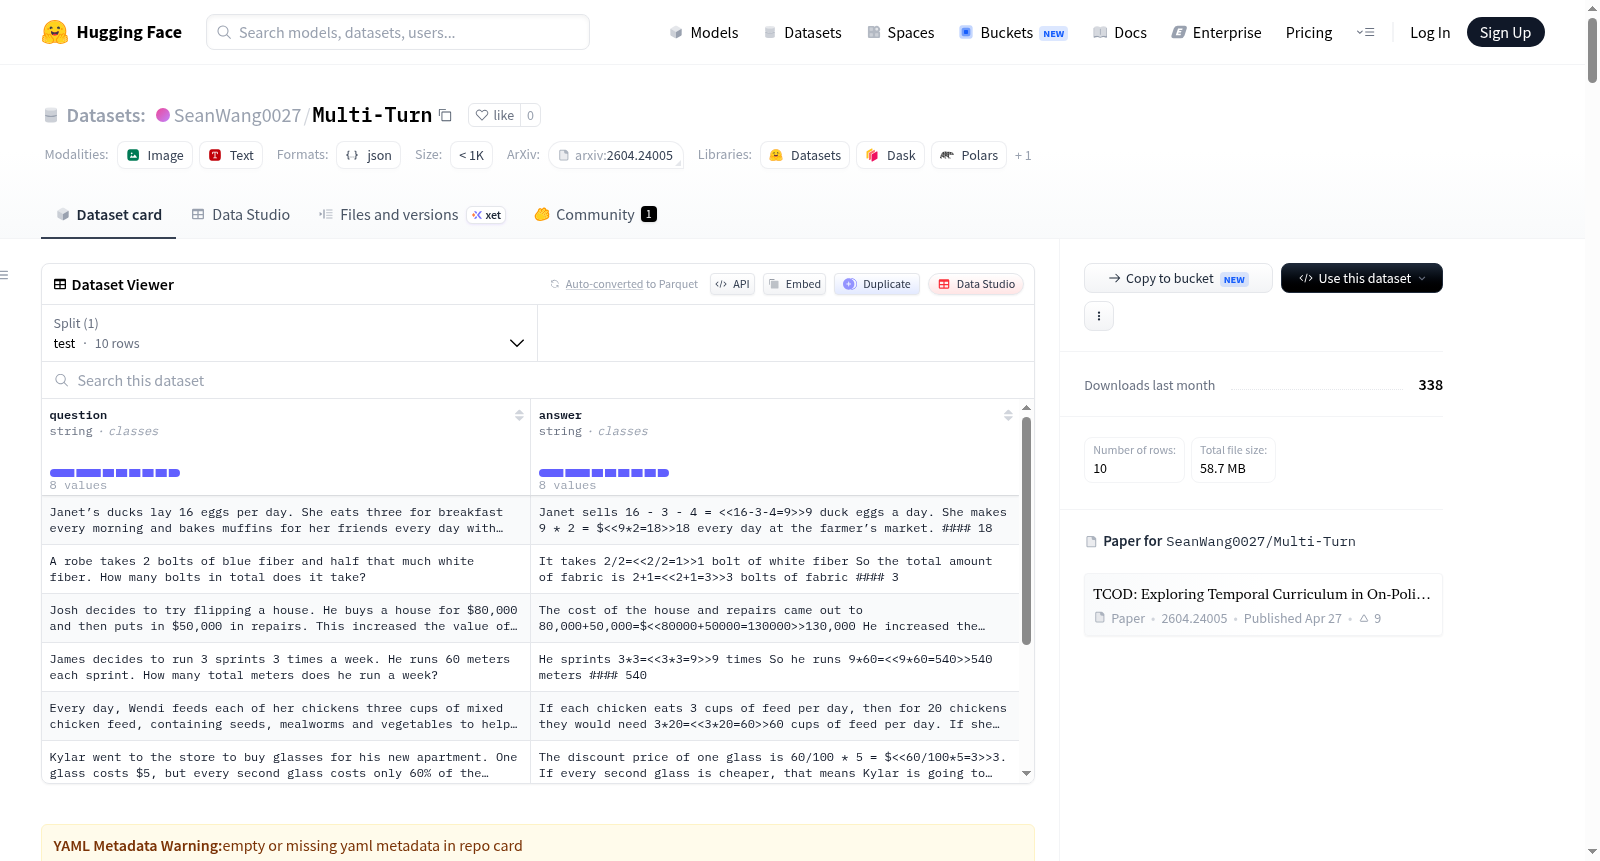This screenshot has width=1600, height=861.
Task: Go to Datasets in top navigation
Action: pyautogui.click(x=803, y=32)
